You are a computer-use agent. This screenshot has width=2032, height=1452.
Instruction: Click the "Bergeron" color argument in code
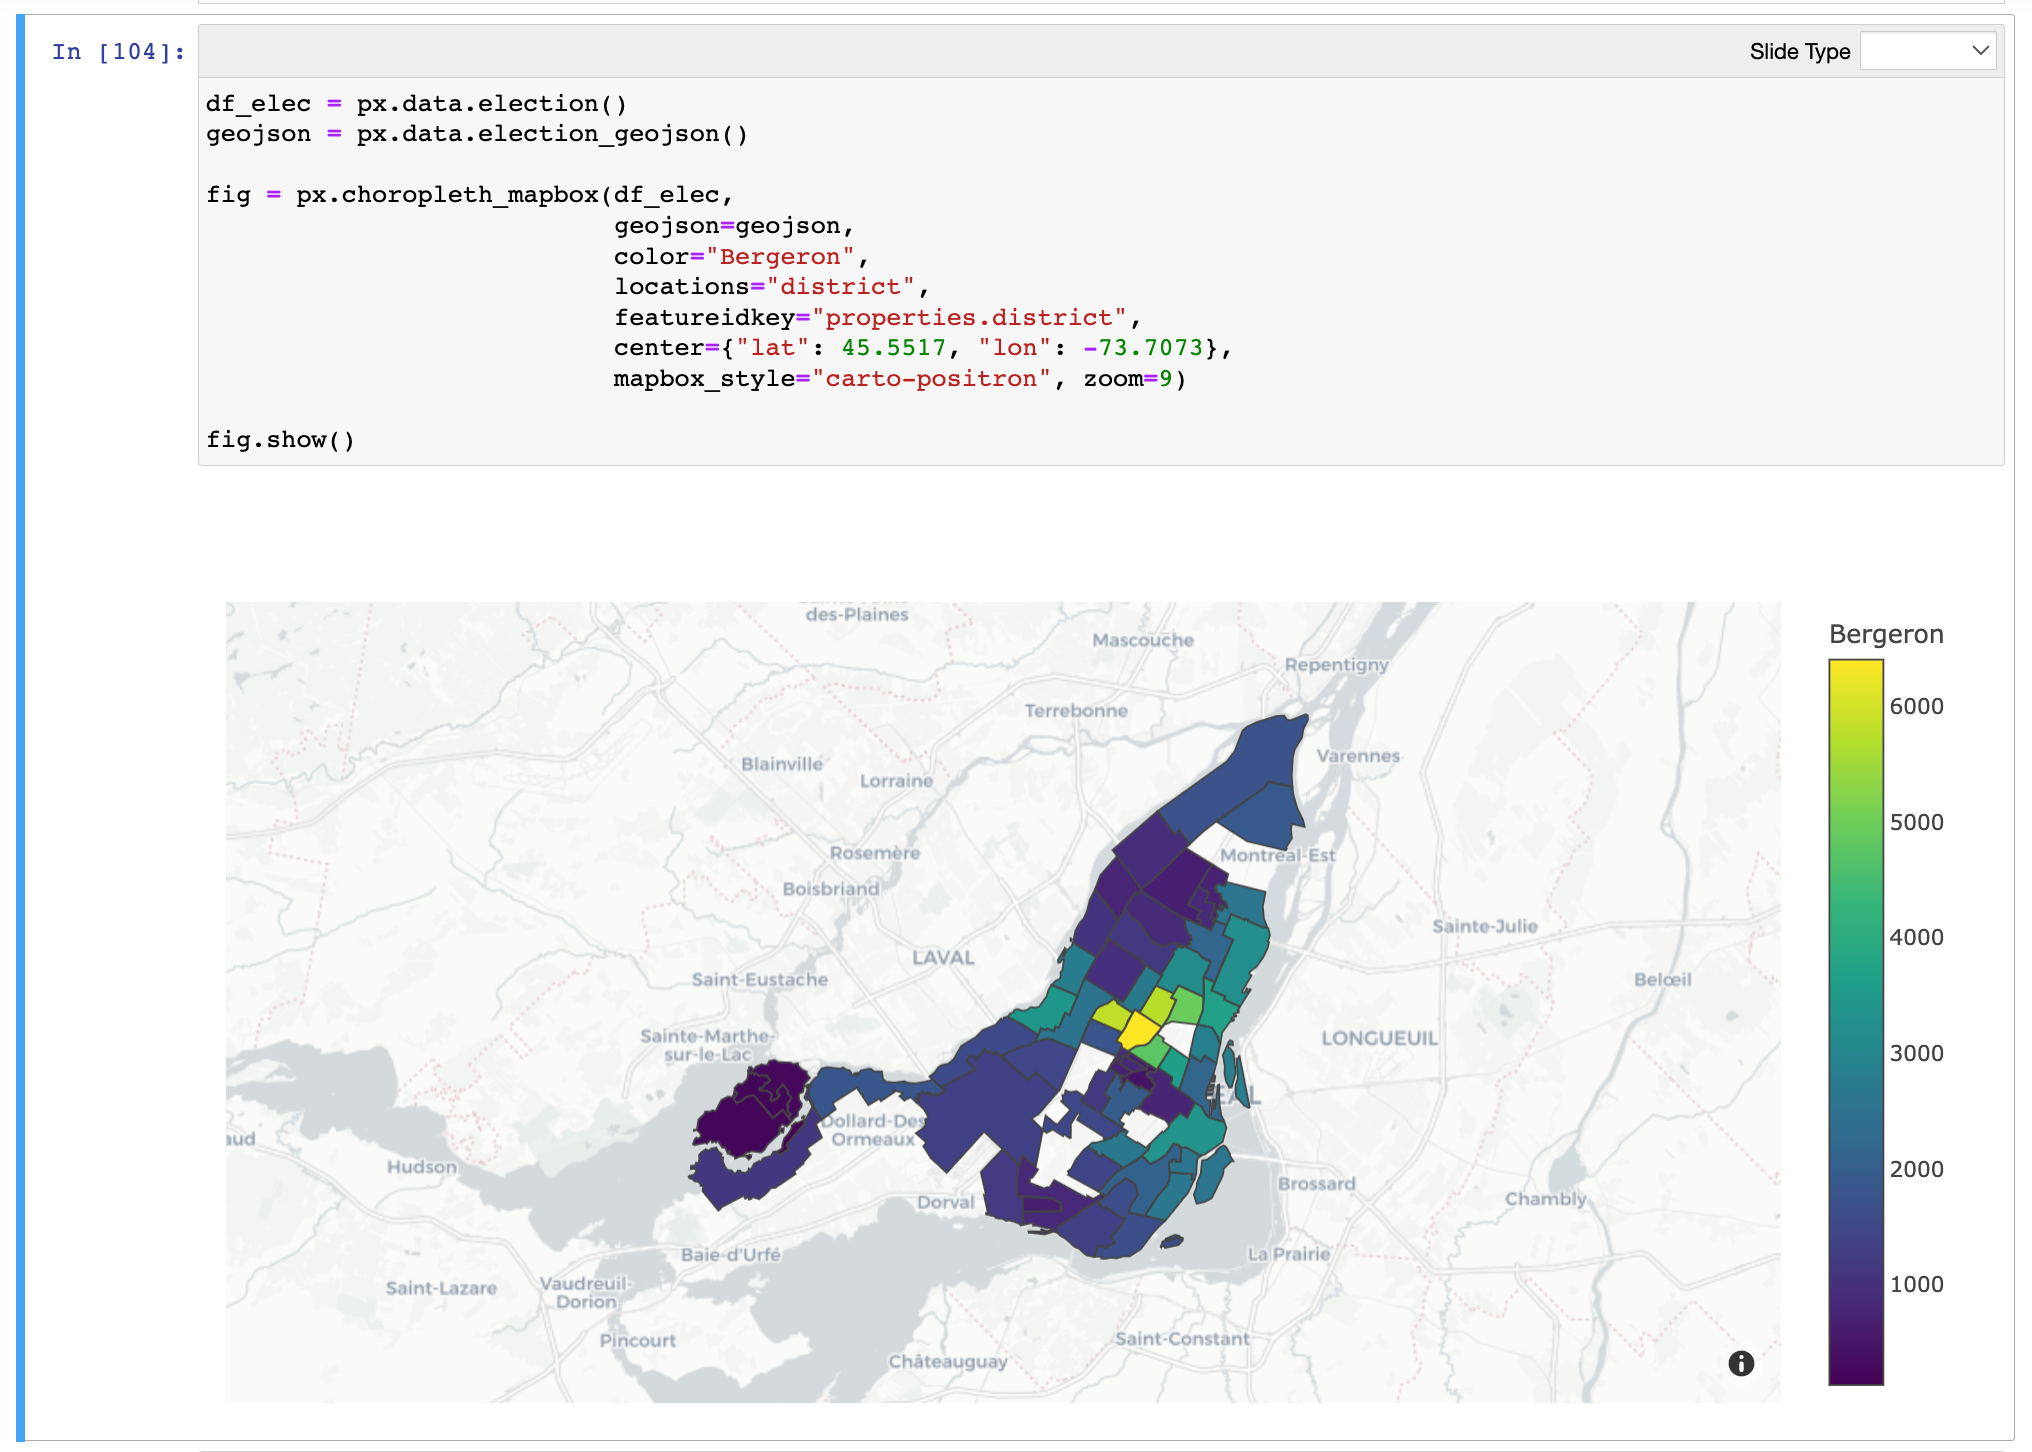(780, 257)
